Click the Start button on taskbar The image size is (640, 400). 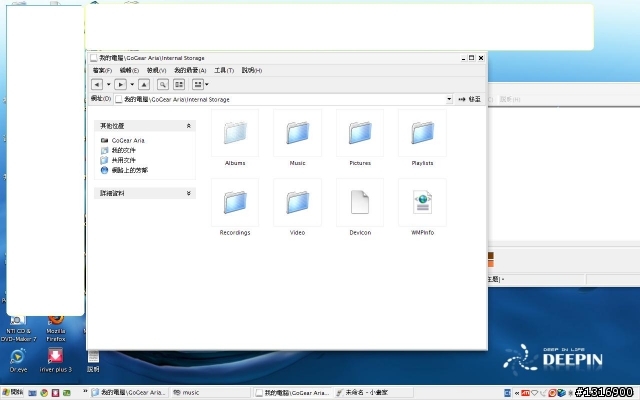[13, 393]
